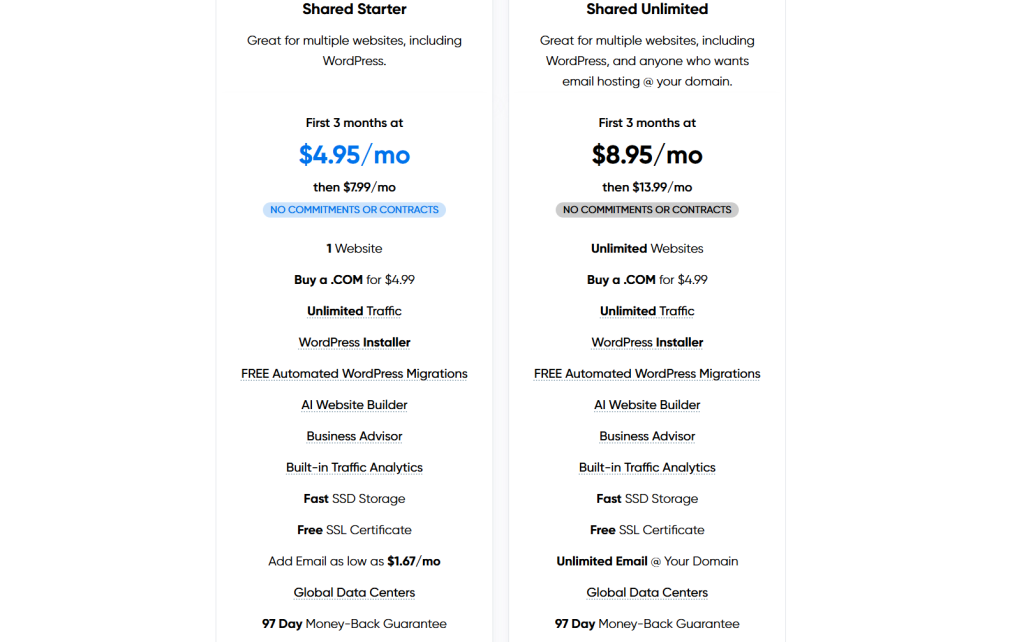Open FREE Automated WordPress Migrations under Shared Starter

(x=354, y=374)
